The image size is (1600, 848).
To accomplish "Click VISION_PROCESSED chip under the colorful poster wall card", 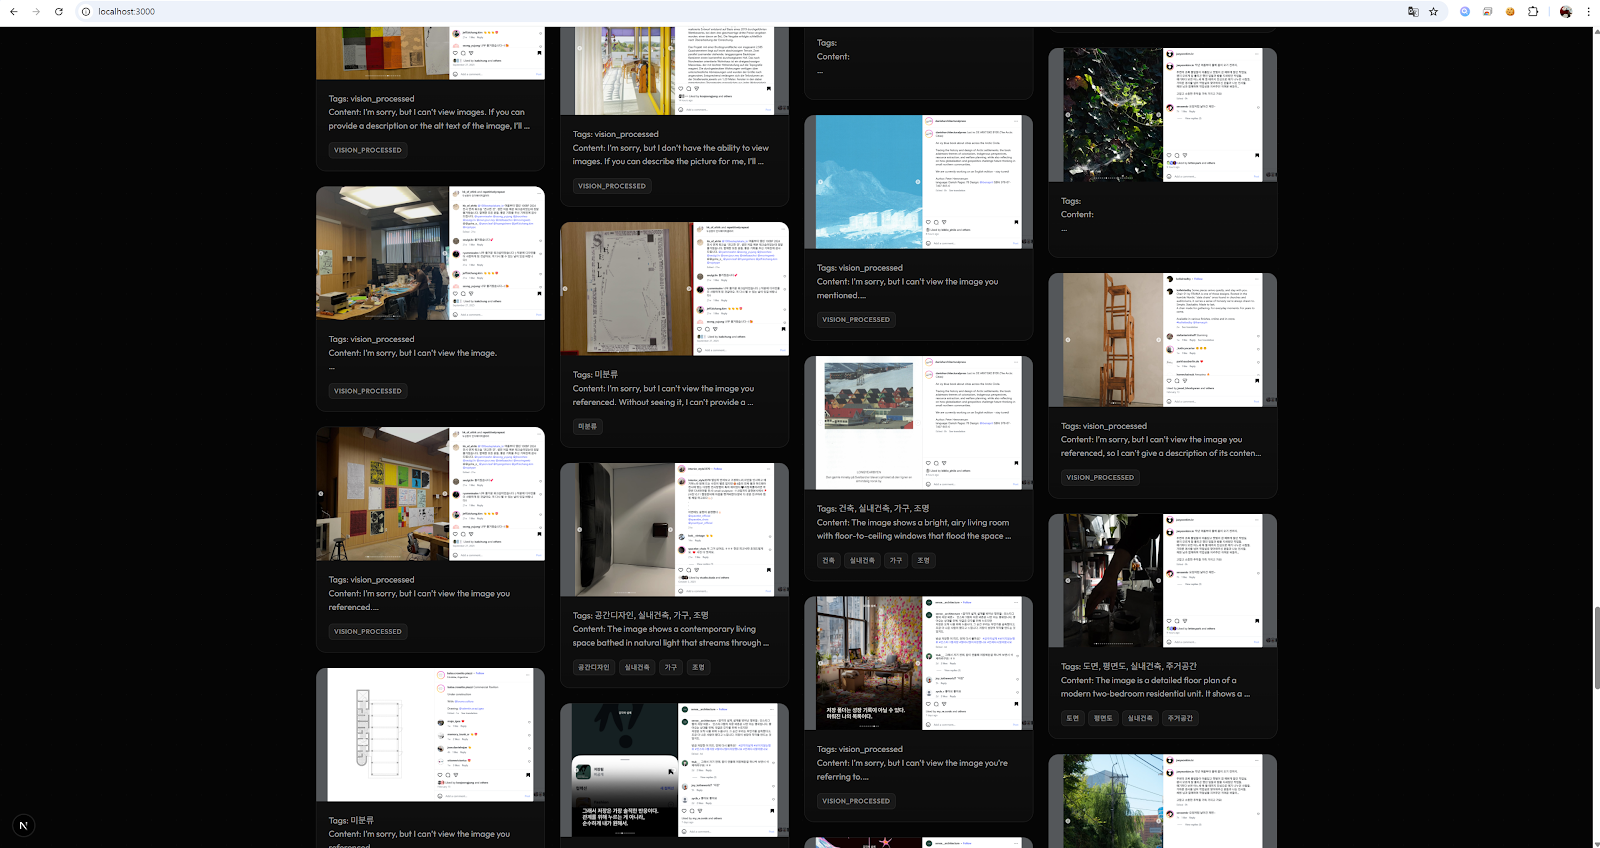I will click(x=368, y=632).
